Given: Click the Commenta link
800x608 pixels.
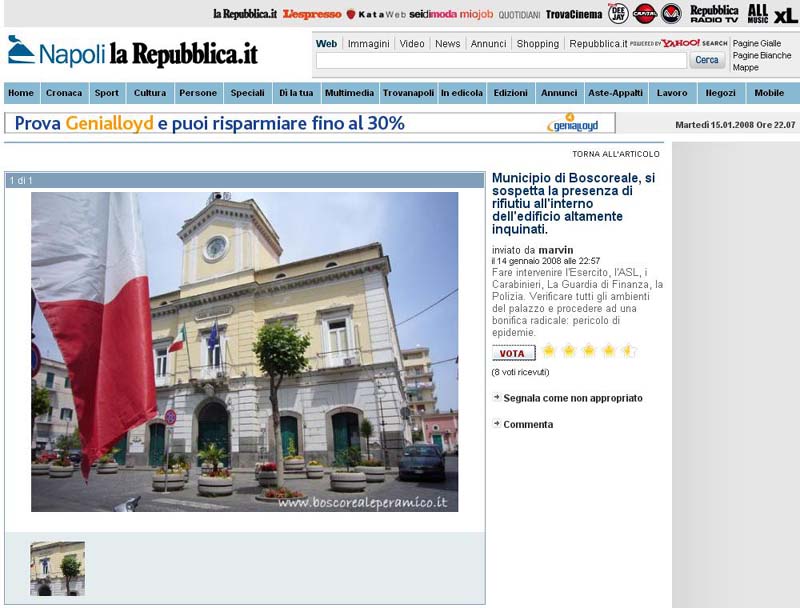Looking at the screenshot, I should click(528, 424).
